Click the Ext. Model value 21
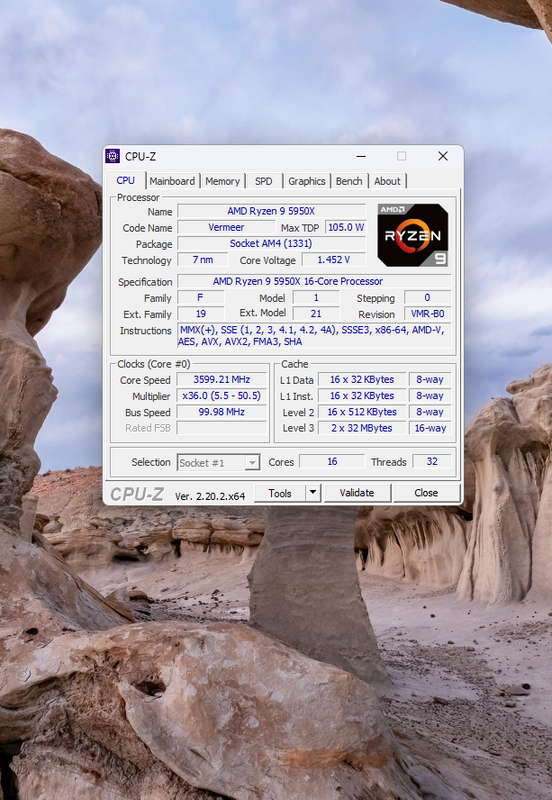 316,314
